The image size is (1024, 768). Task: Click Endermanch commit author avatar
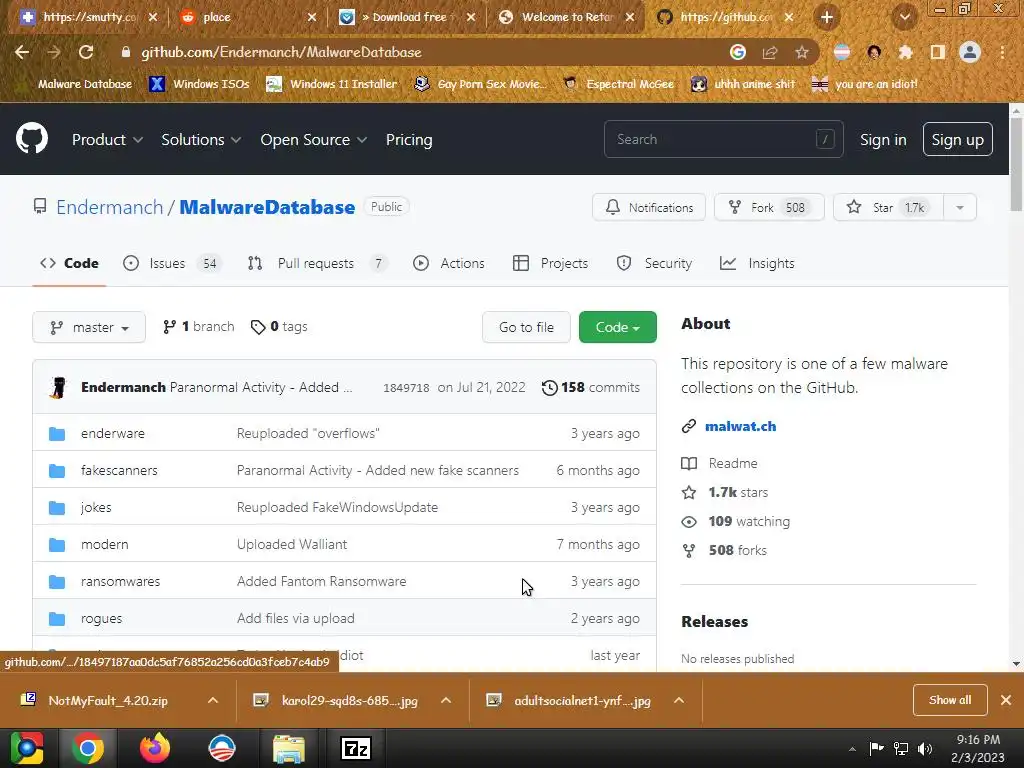point(58,387)
